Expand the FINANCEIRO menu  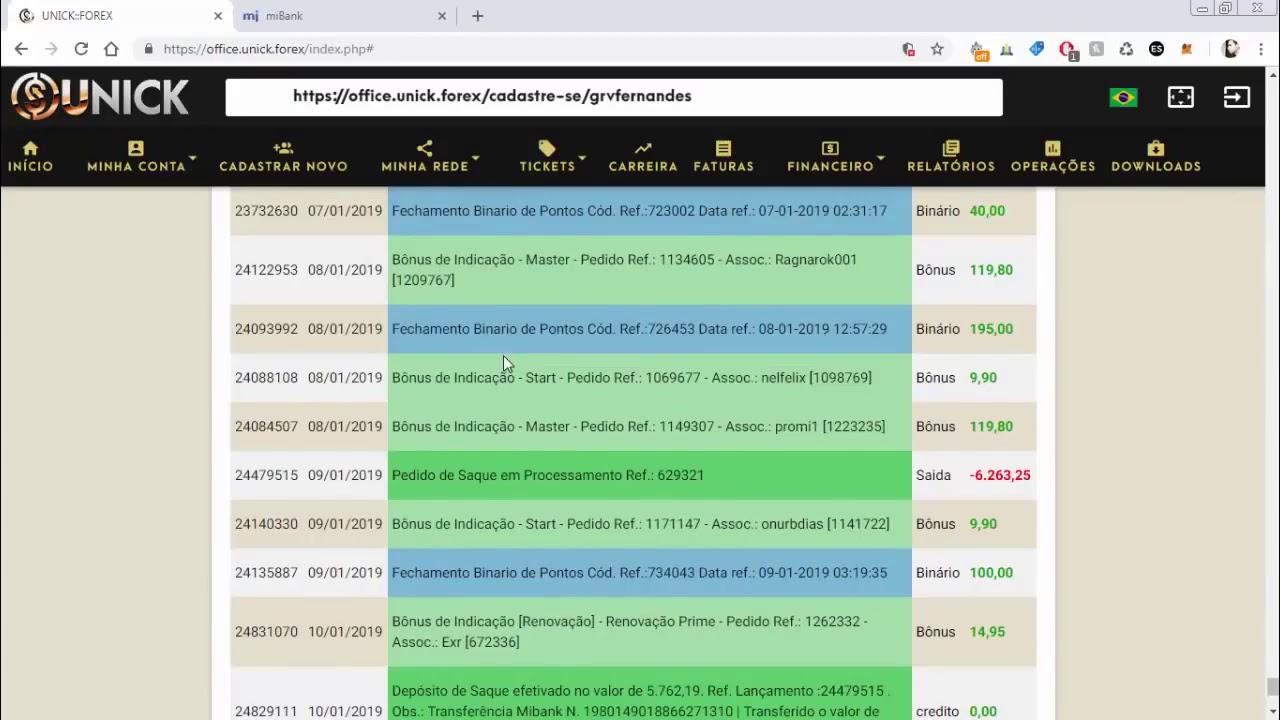tap(835, 157)
